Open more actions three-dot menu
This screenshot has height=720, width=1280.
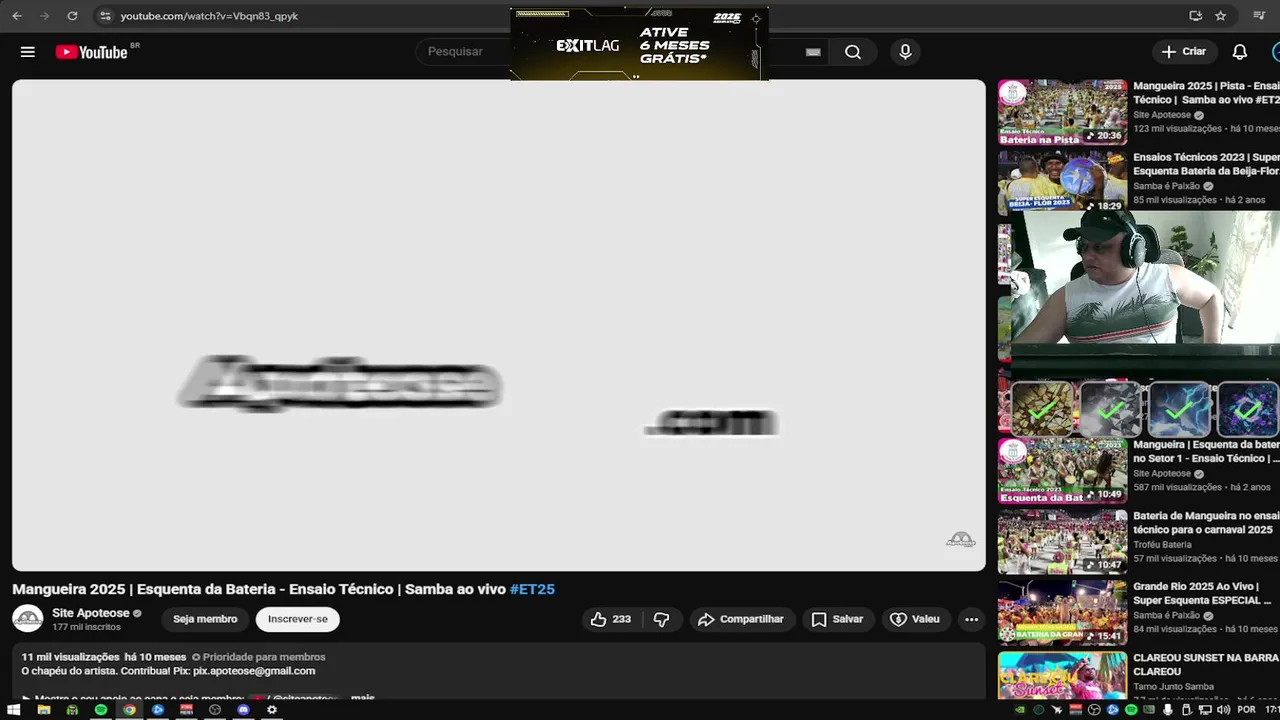click(x=971, y=619)
